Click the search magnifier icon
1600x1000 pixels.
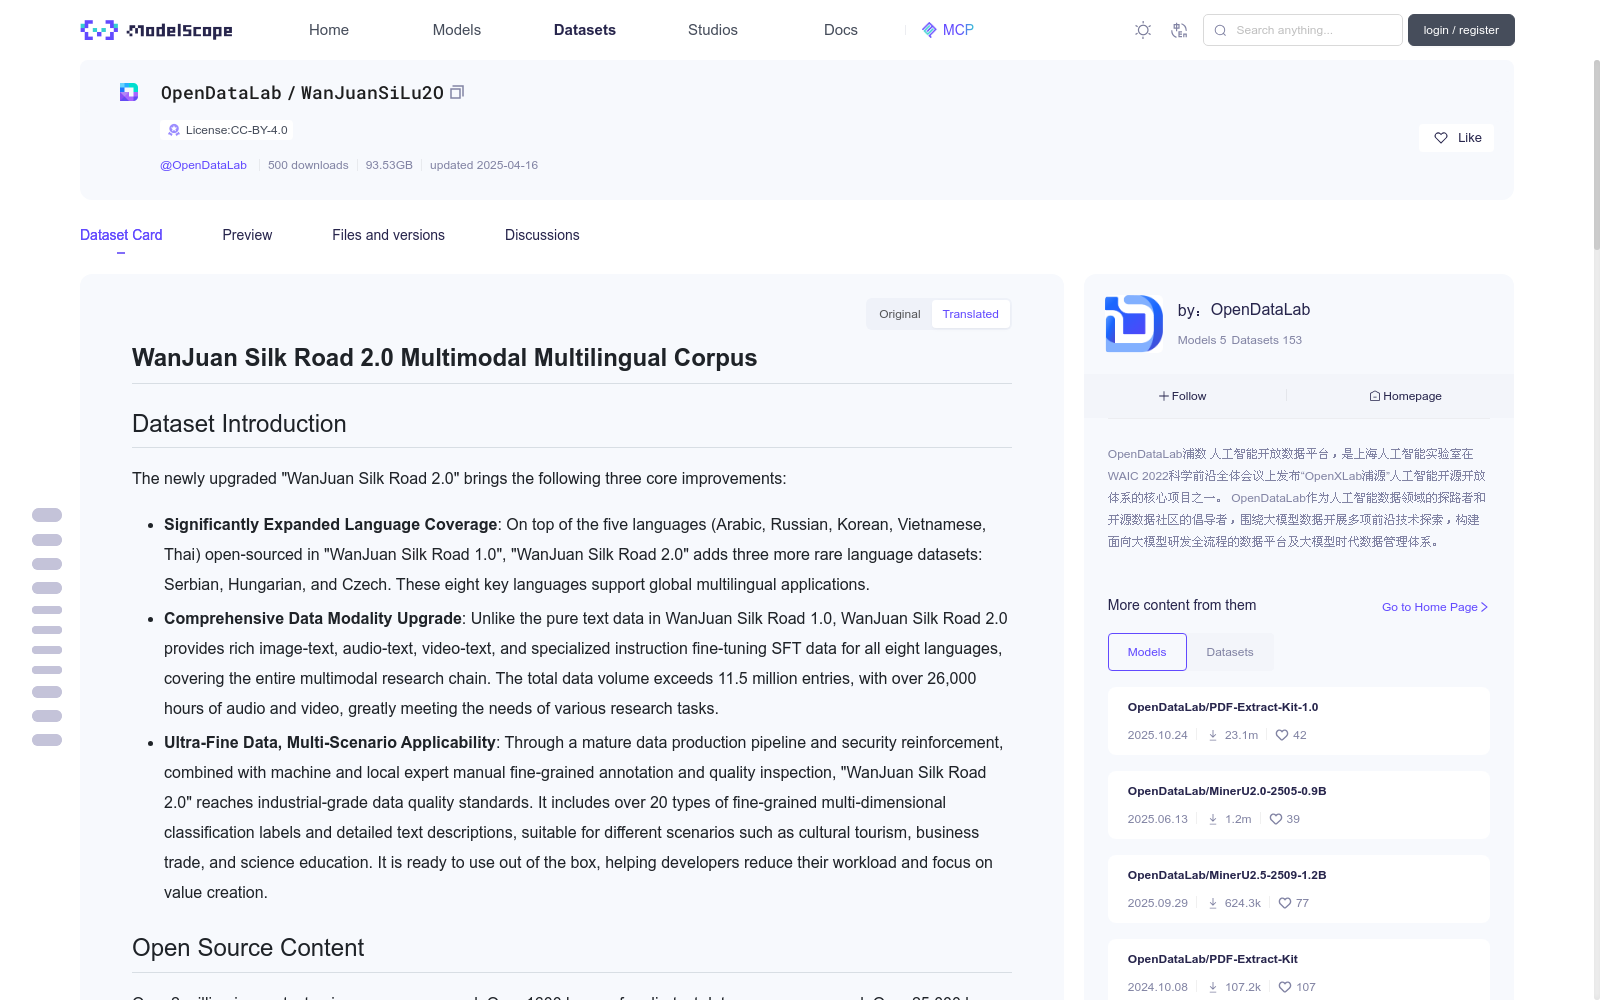click(x=1220, y=30)
